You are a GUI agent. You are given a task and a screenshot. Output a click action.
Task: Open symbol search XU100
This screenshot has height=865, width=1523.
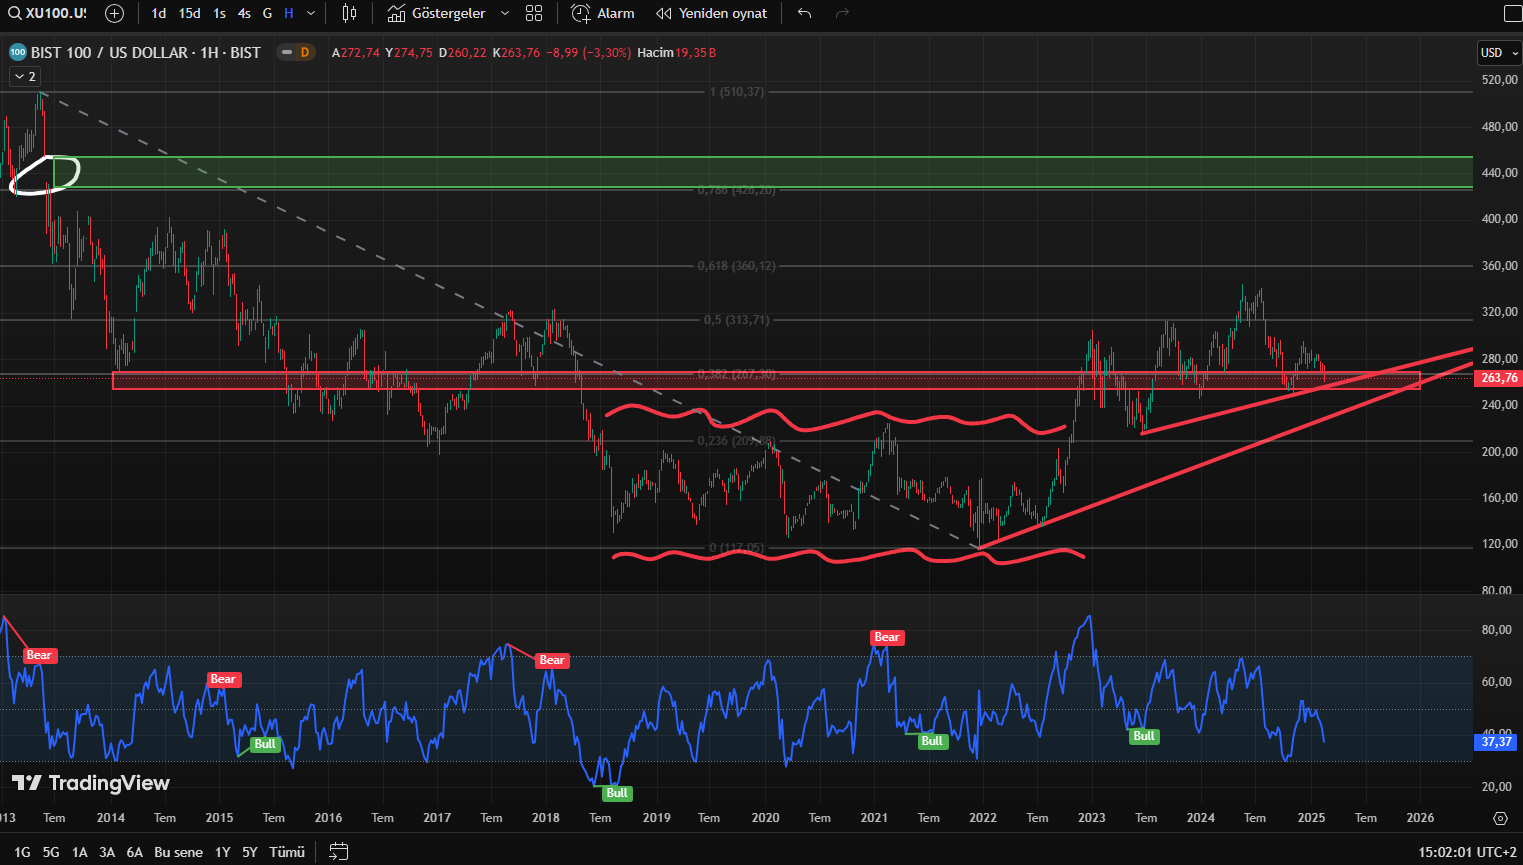[48, 13]
